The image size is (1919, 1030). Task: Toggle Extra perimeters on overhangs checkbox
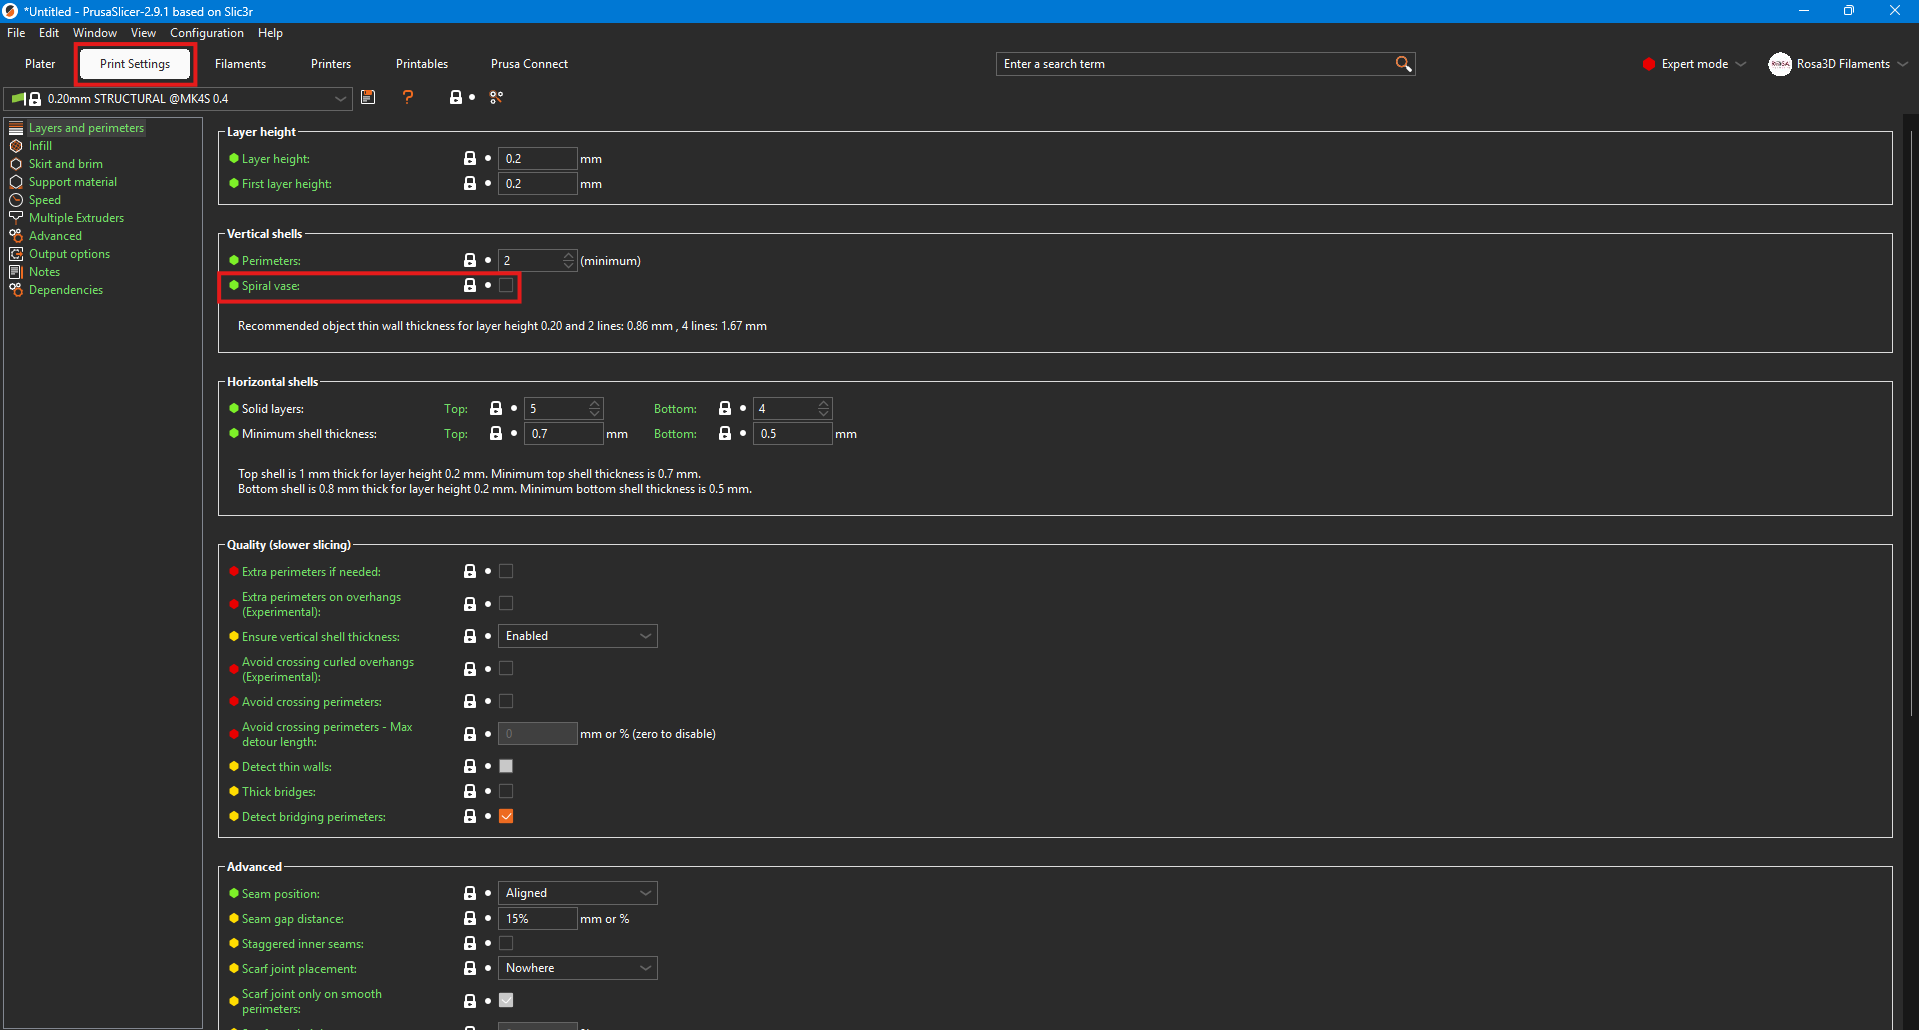[x=506, y=603]
